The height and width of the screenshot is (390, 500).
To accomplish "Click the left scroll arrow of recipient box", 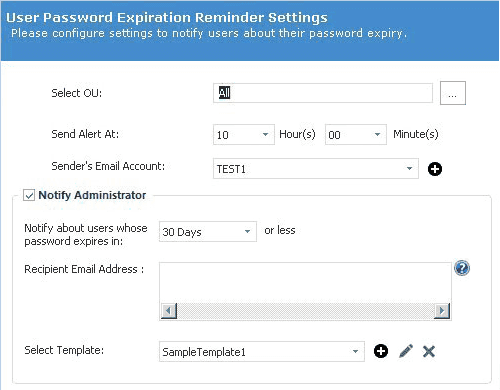I will [x=169, y=311].
